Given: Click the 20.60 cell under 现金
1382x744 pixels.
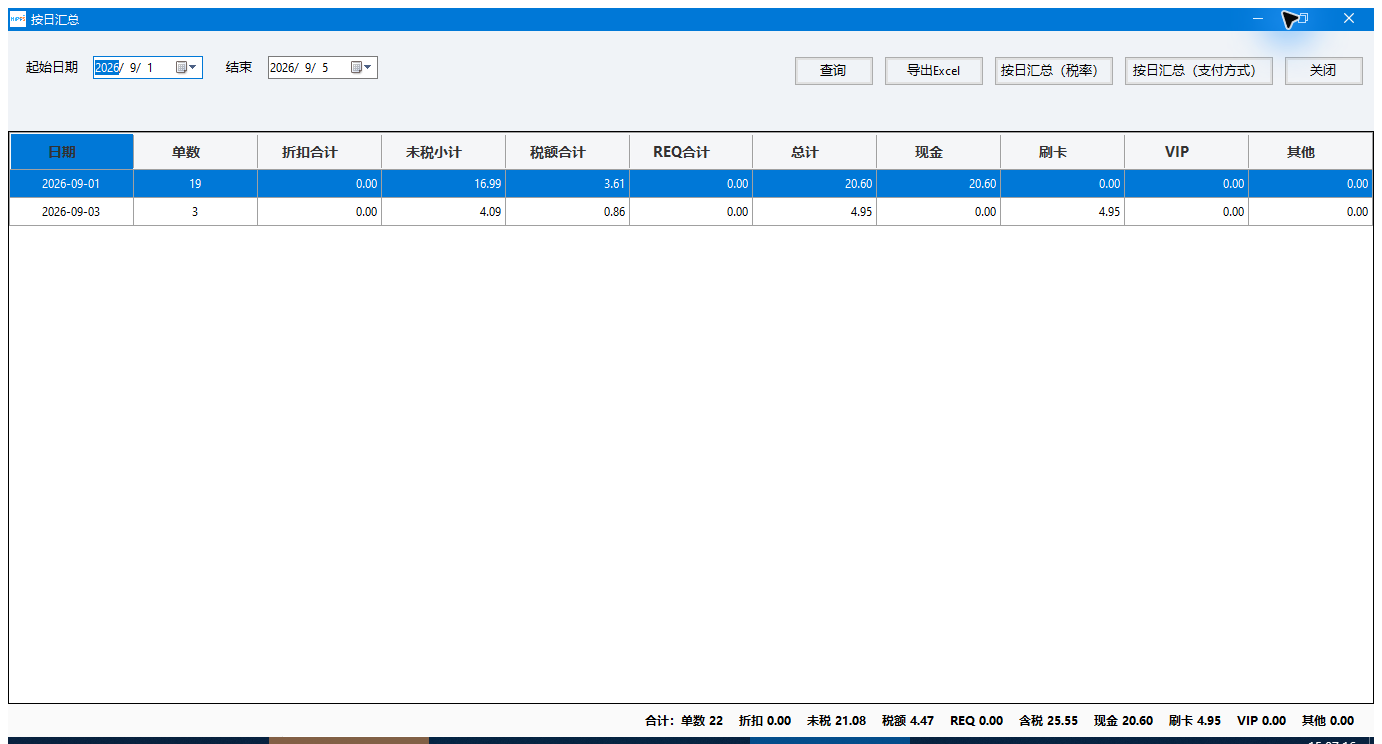Looking at the screenshot, I should 938,184.
